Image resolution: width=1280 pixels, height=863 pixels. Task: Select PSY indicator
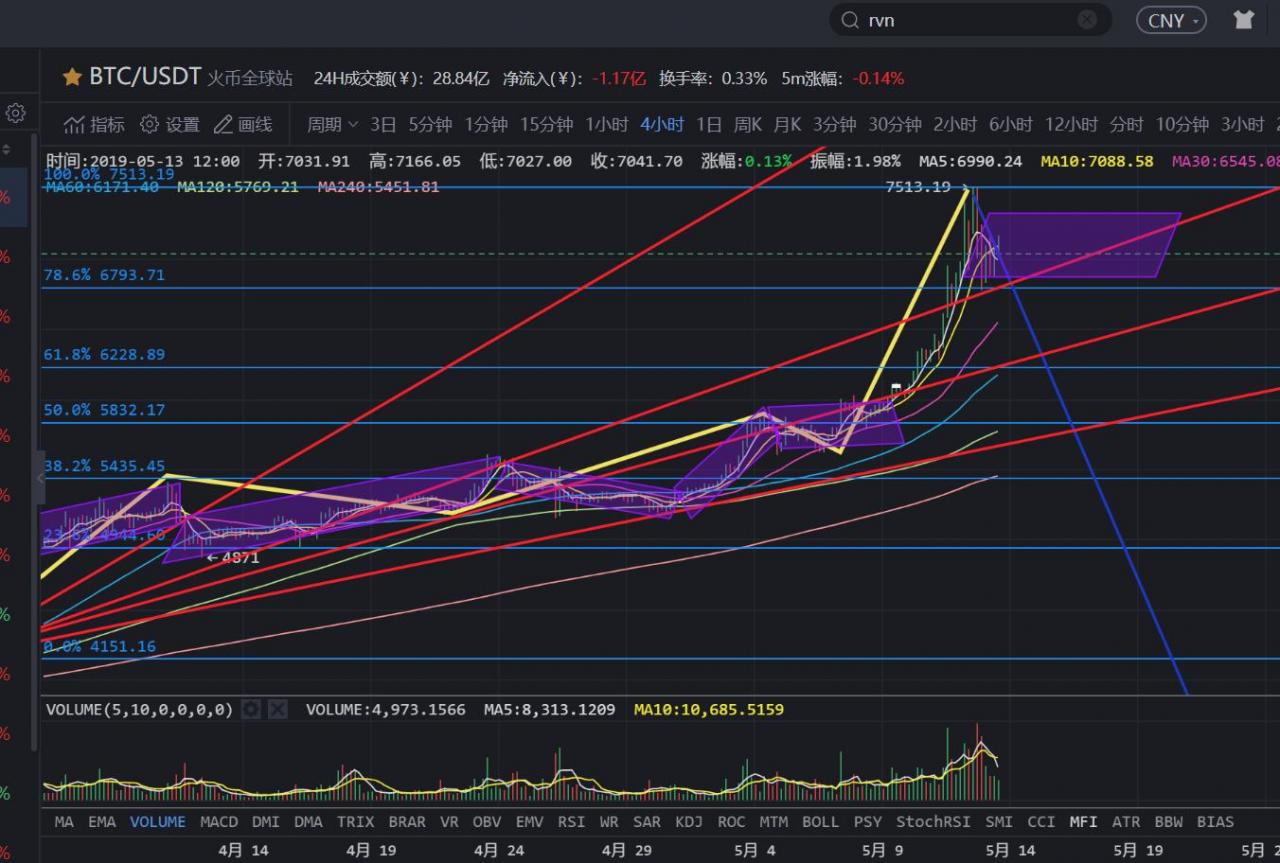coord(868,822)
